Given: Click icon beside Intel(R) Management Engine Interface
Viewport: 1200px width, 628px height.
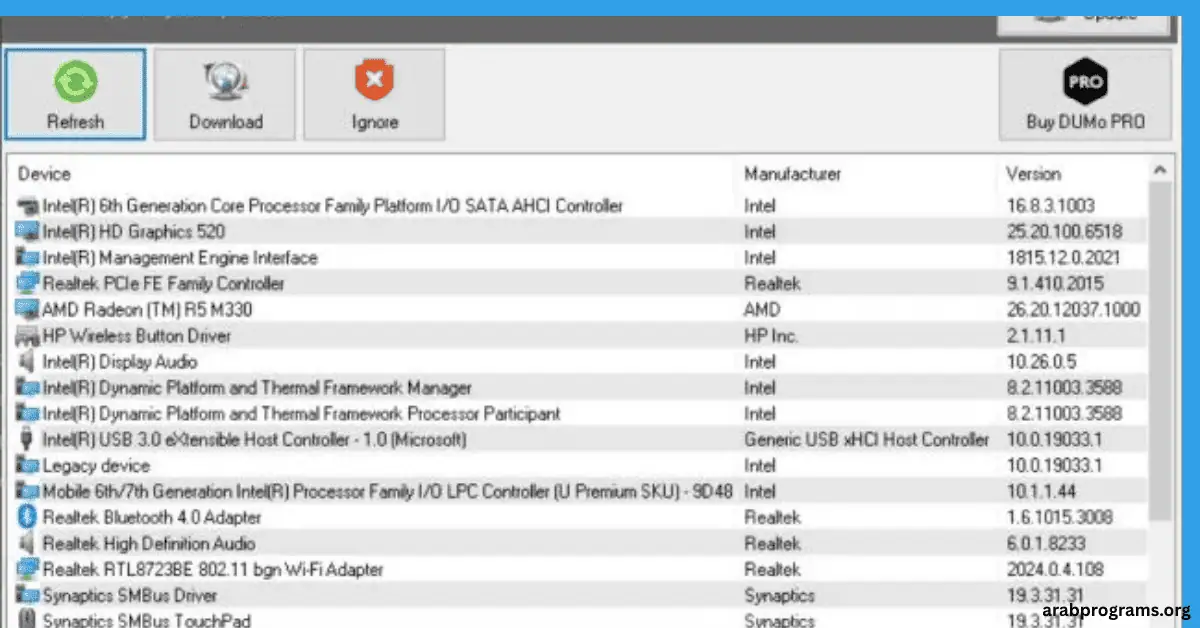Looking at the screenshot, I should pos(27,258).
